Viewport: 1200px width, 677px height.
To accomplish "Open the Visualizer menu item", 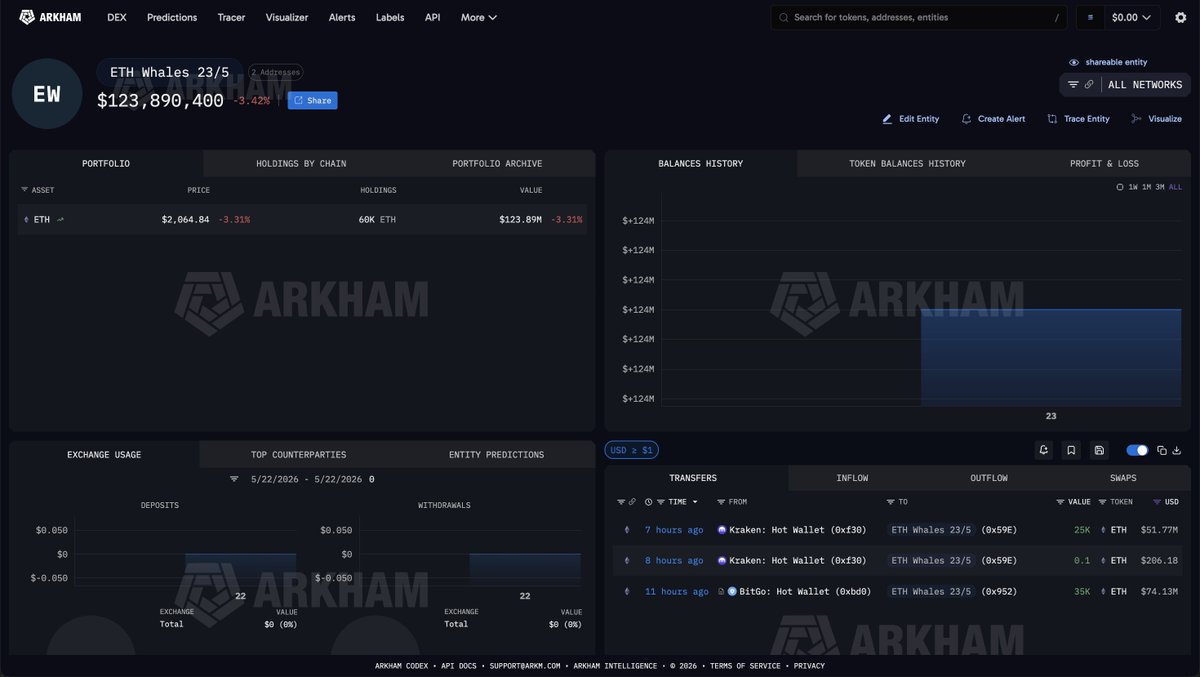I will click(287, 17).
